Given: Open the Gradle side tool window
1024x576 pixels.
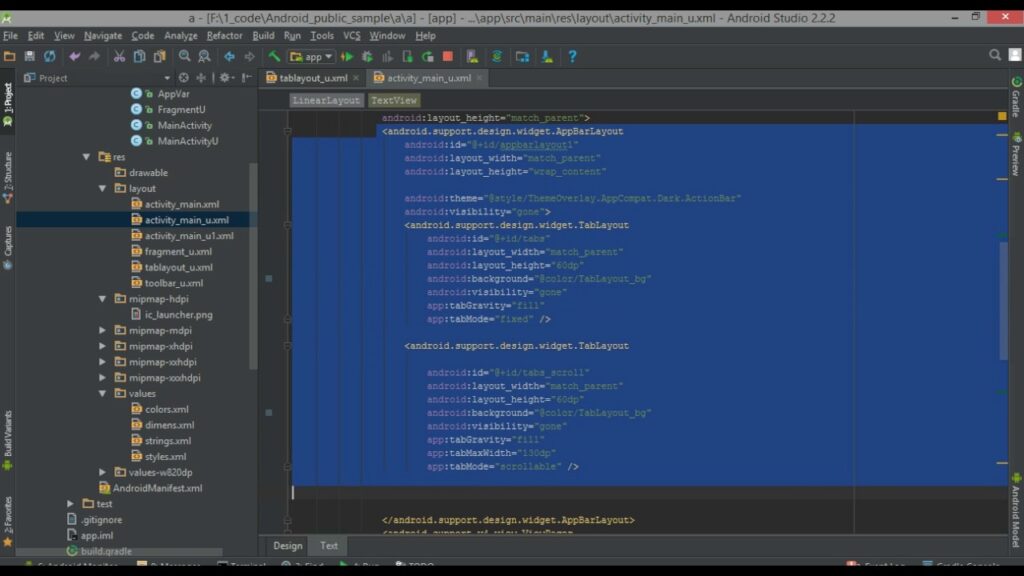Looking at the screenshot, I should (1016, 97).
